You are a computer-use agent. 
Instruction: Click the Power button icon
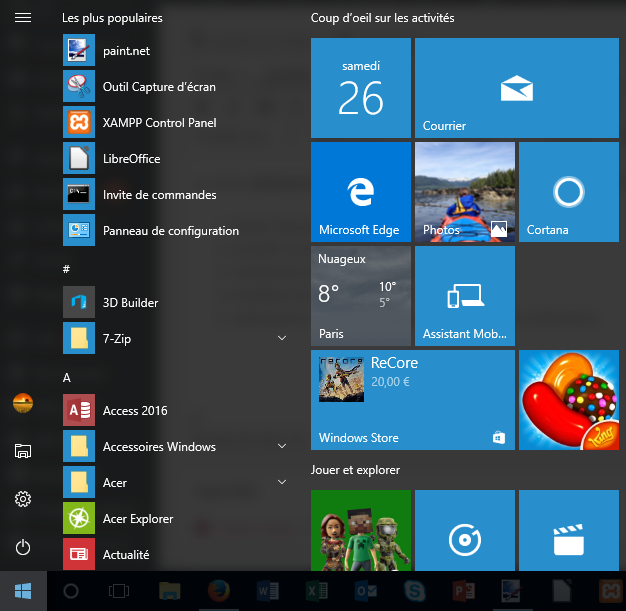click(23, 547)
